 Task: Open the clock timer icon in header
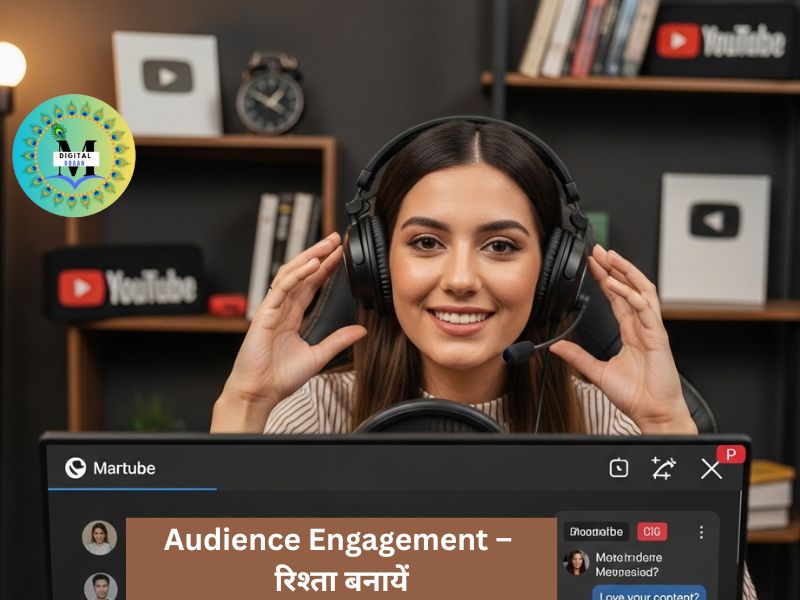[619, 468]
